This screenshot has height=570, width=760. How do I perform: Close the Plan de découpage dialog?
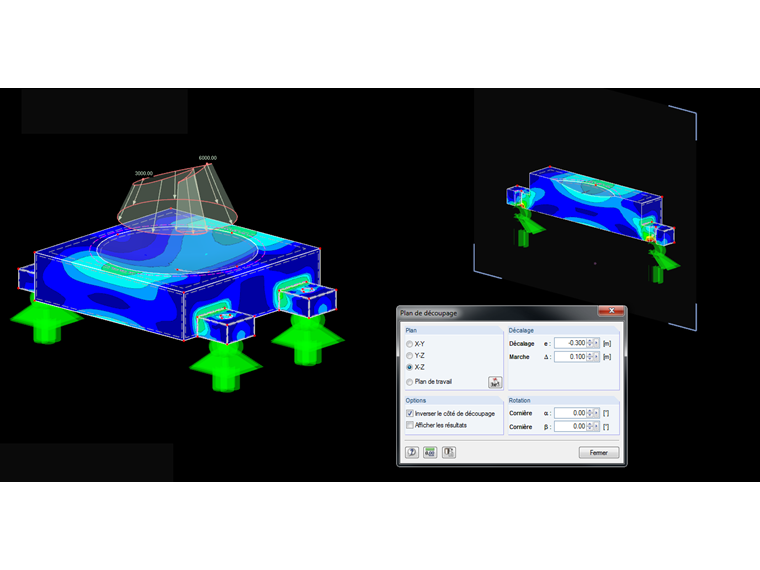[611, 311]
